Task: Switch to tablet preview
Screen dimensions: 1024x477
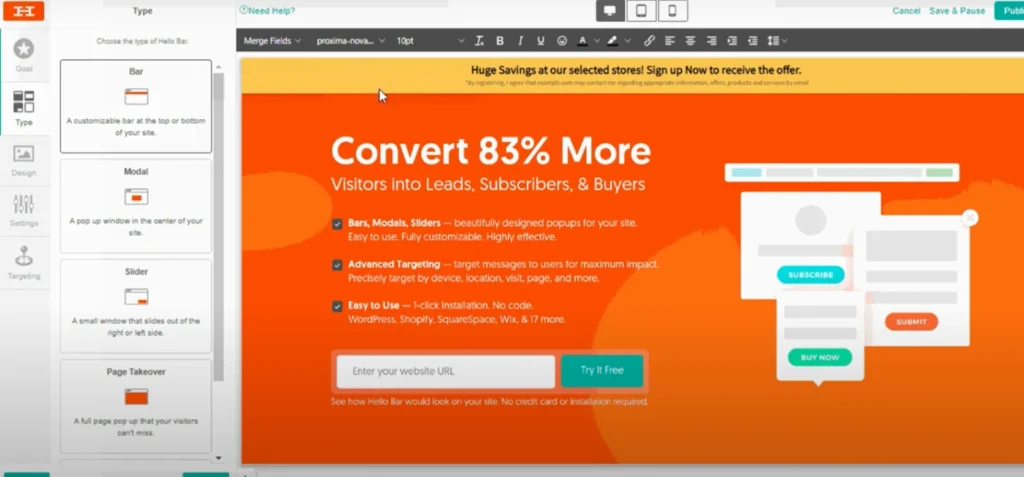Action: tap(641, 11)
